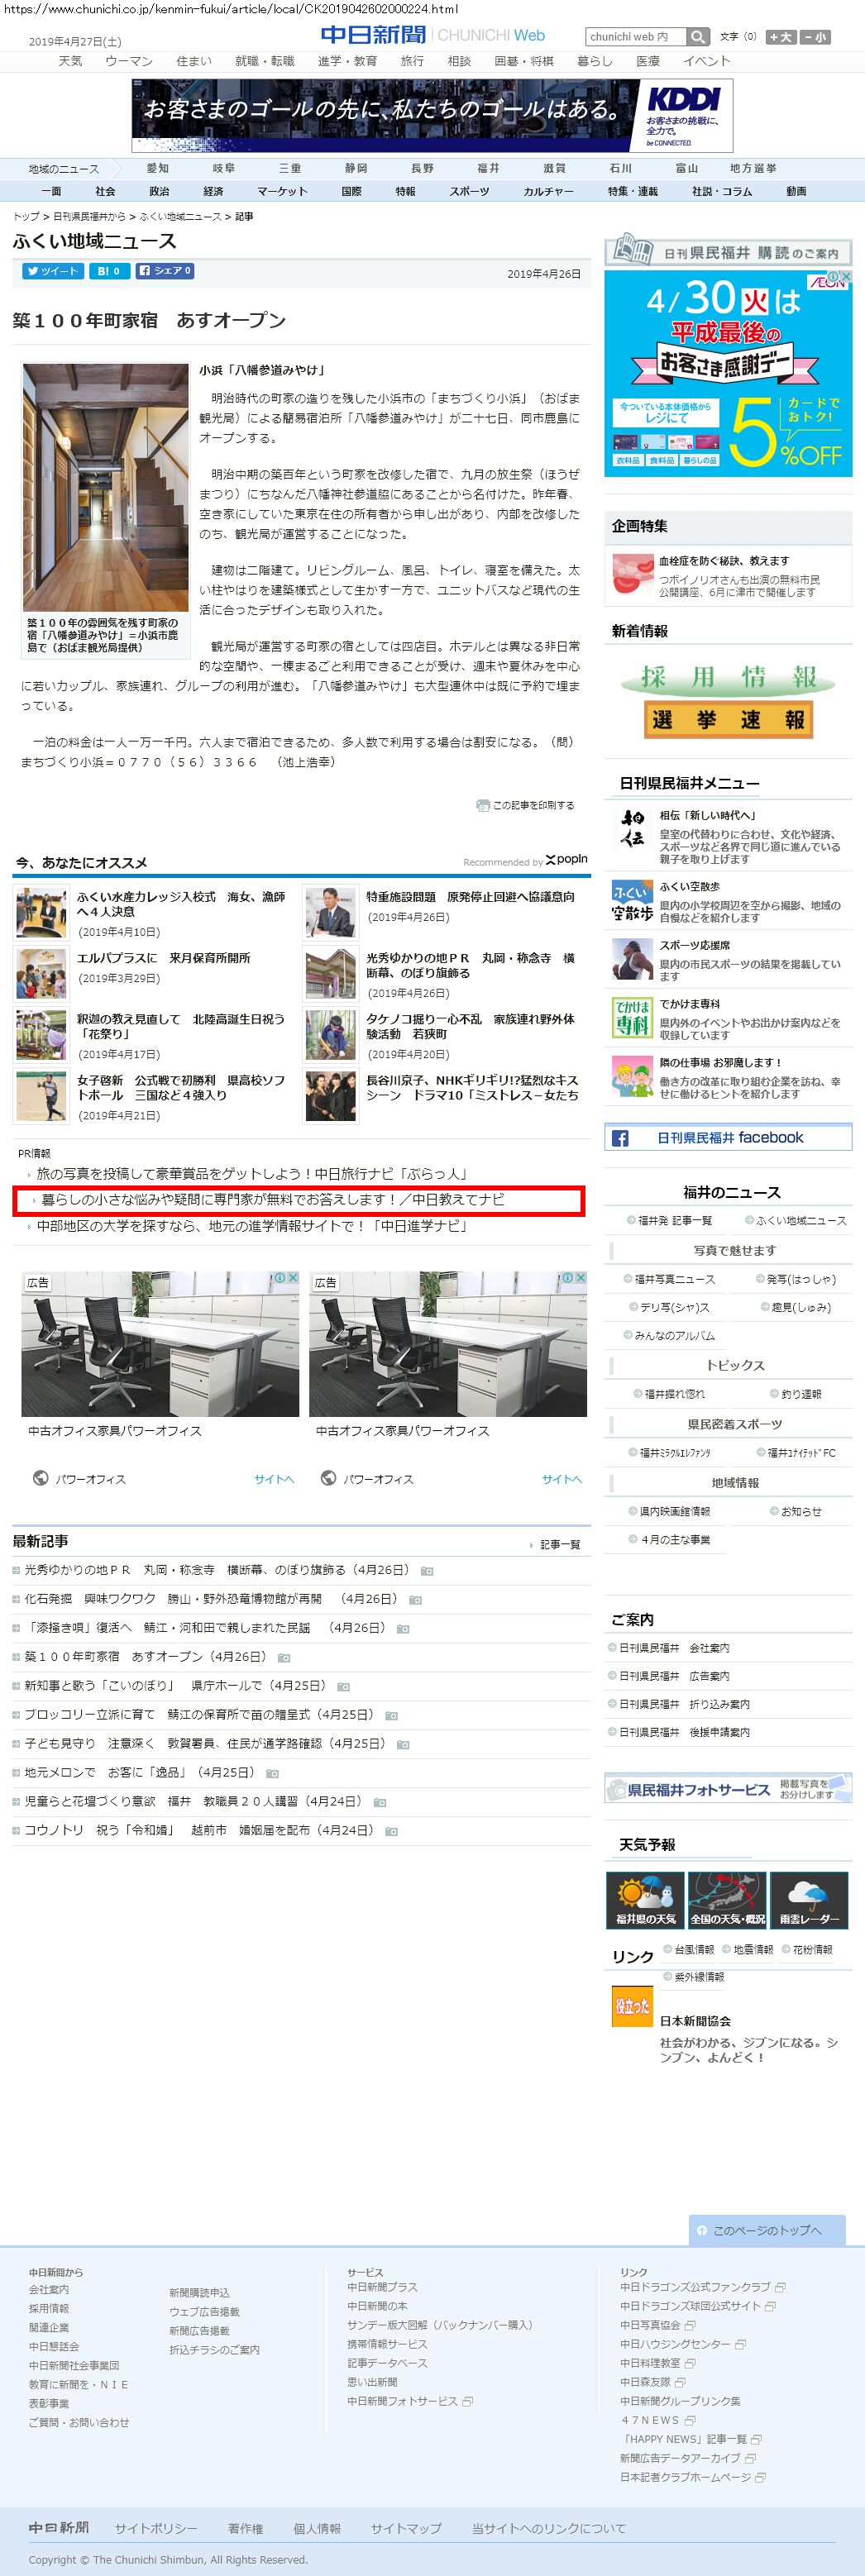Open スポーツ in the category menu

(x=469, y=191)
